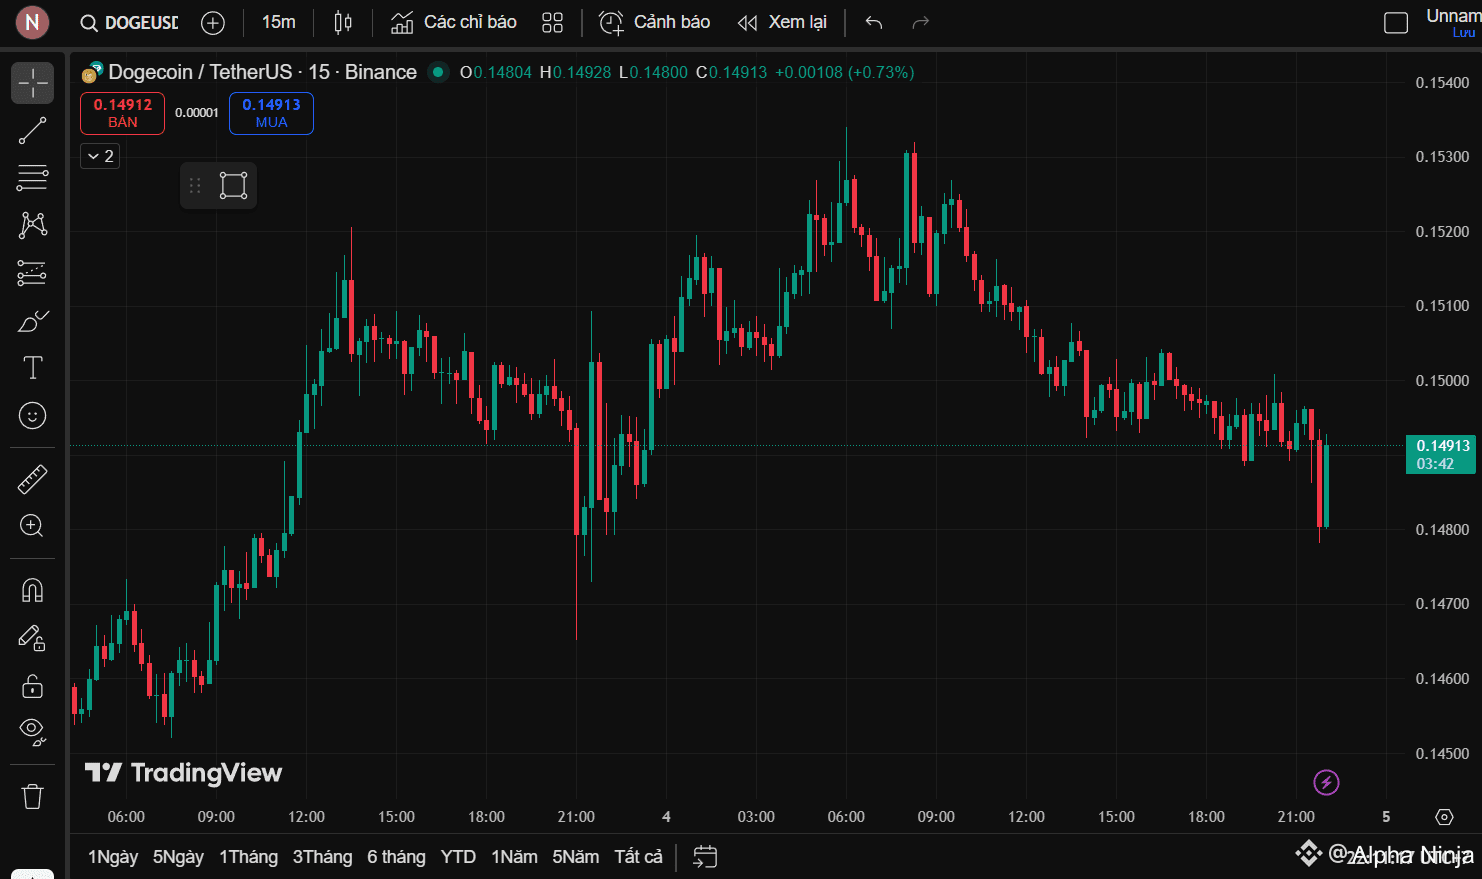Select the brush drawing tool
1482x879 pixels.
32,321
